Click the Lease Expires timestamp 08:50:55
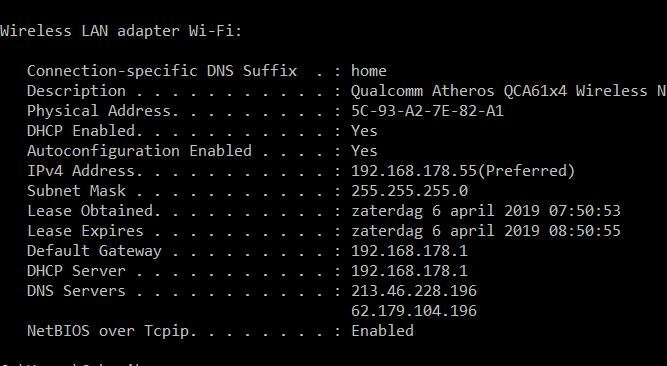This screenshot has height=366, width=667. coord(584,231)
